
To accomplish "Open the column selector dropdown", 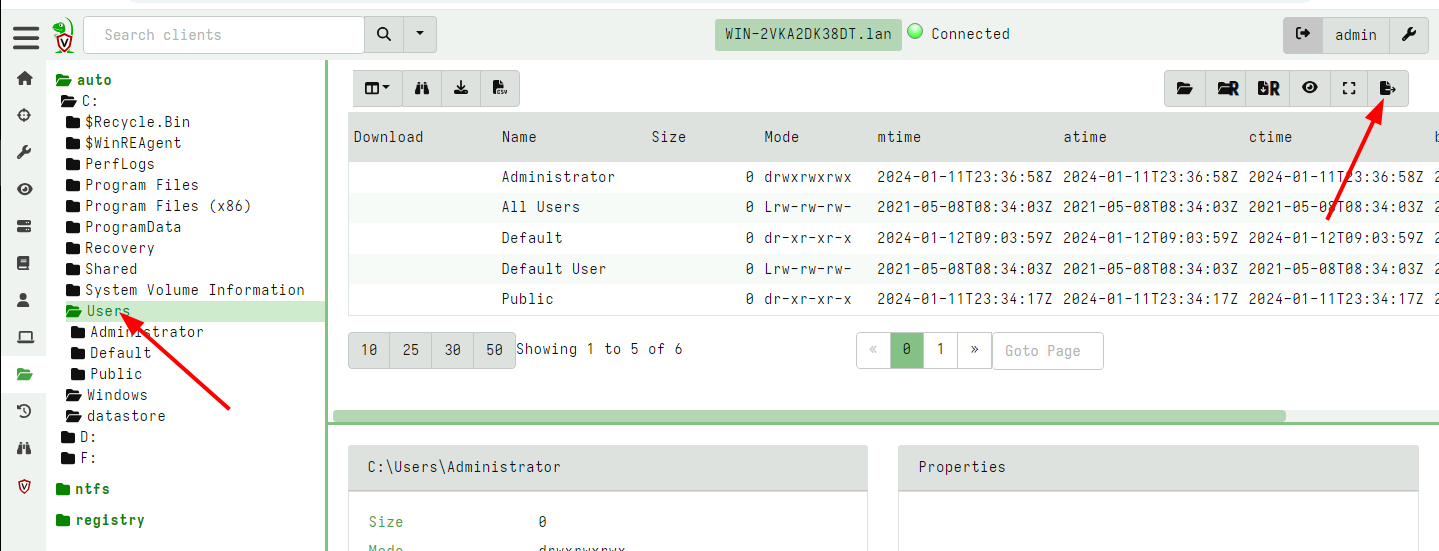I will [x=377, y=88].
